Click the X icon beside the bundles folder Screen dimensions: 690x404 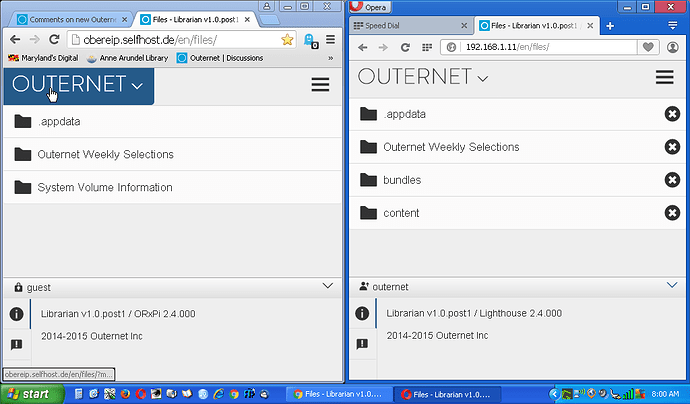coord(671,180)
